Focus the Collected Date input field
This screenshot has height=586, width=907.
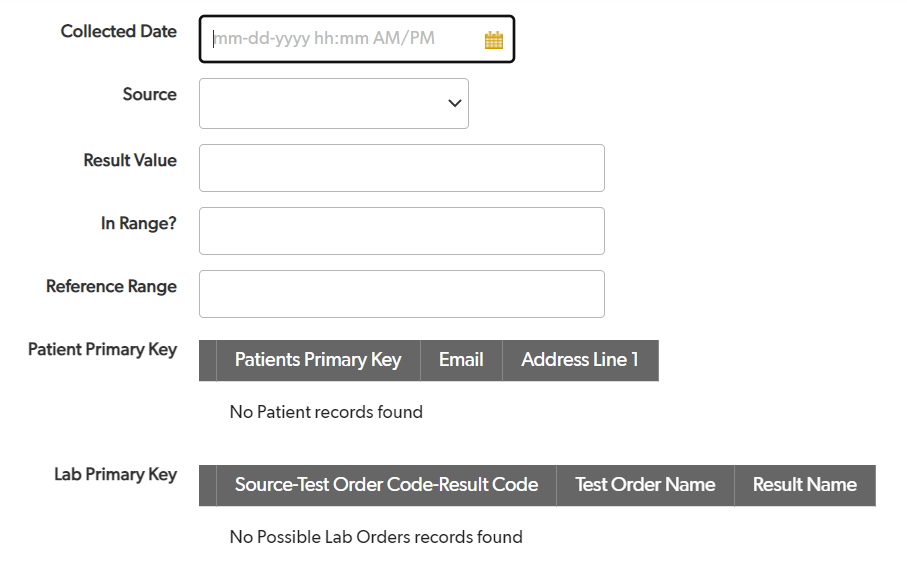[347, 39]
